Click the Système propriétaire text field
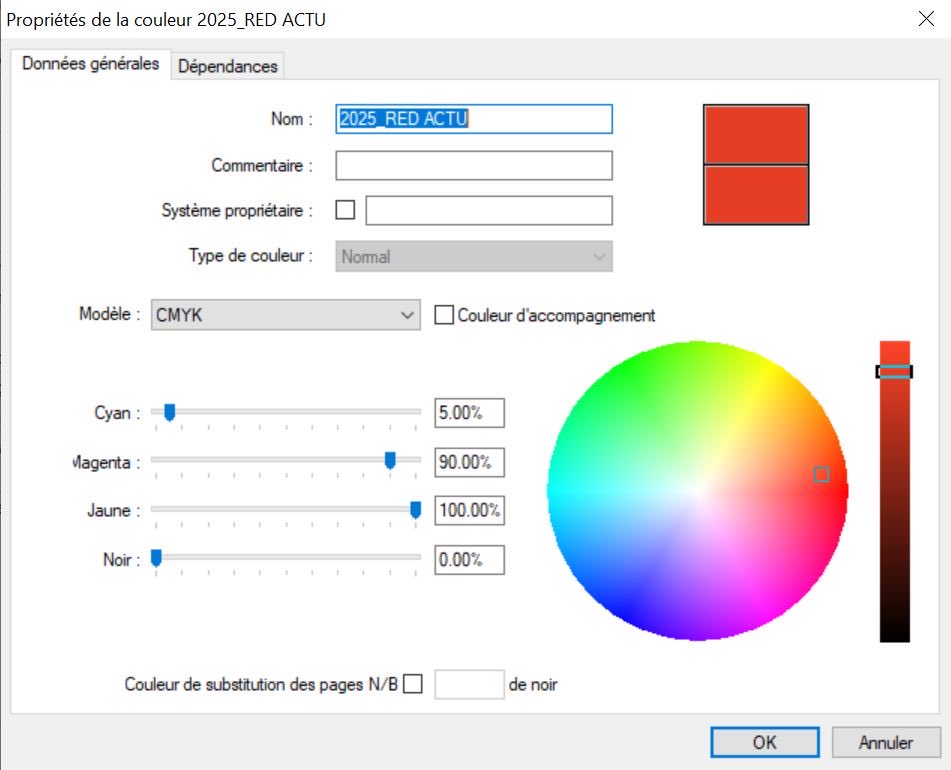The width and height of the screenshot is (951, 770). (489, 210)
